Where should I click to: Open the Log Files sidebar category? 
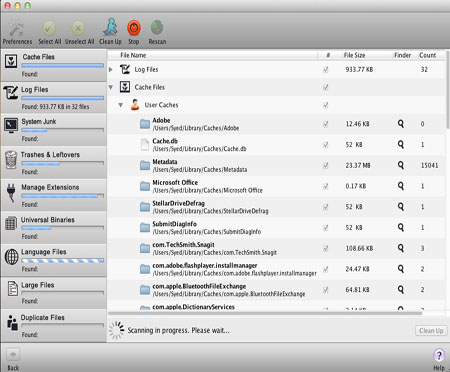pyautogui.click(x=54, y=98)
